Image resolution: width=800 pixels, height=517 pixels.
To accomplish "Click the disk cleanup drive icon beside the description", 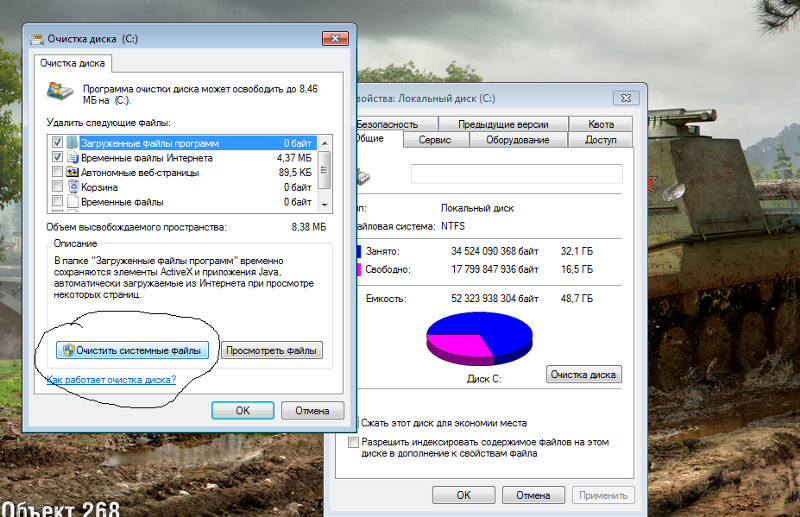I will click(60, 91).
